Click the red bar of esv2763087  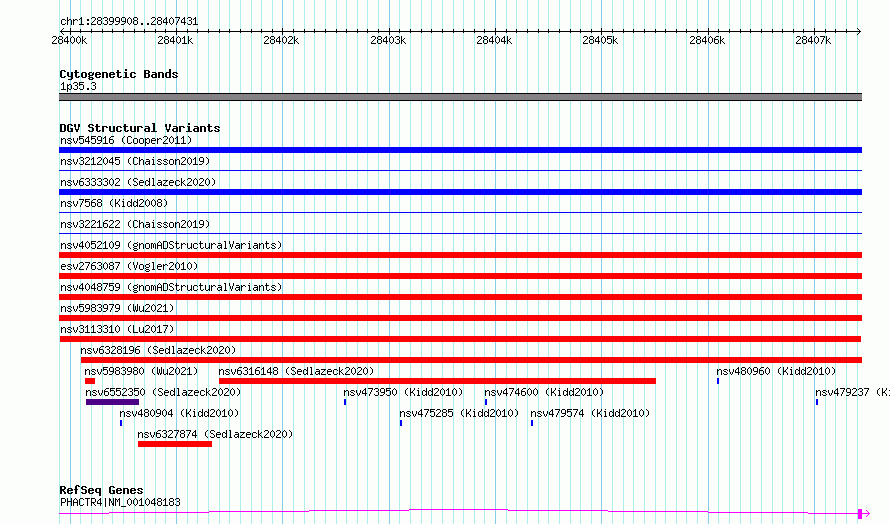point(460,276)
